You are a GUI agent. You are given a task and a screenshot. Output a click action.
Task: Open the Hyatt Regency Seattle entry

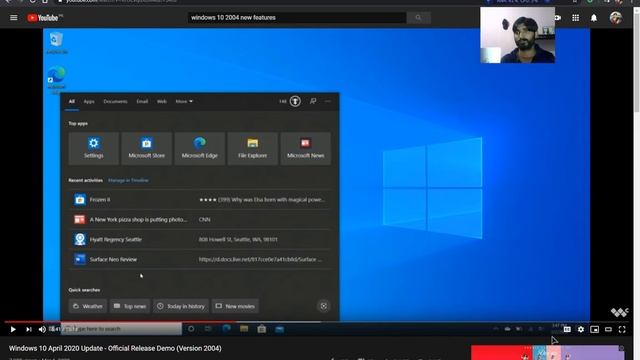(x=200, y=240)
